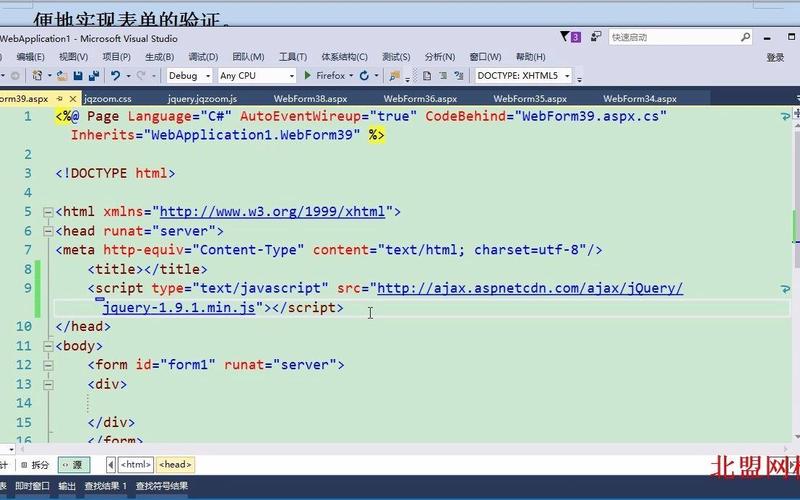Screen dimensions: 800x500
Task: Collapse the body element on line 11
Action: pyautogui.click(x=48, y=346)
